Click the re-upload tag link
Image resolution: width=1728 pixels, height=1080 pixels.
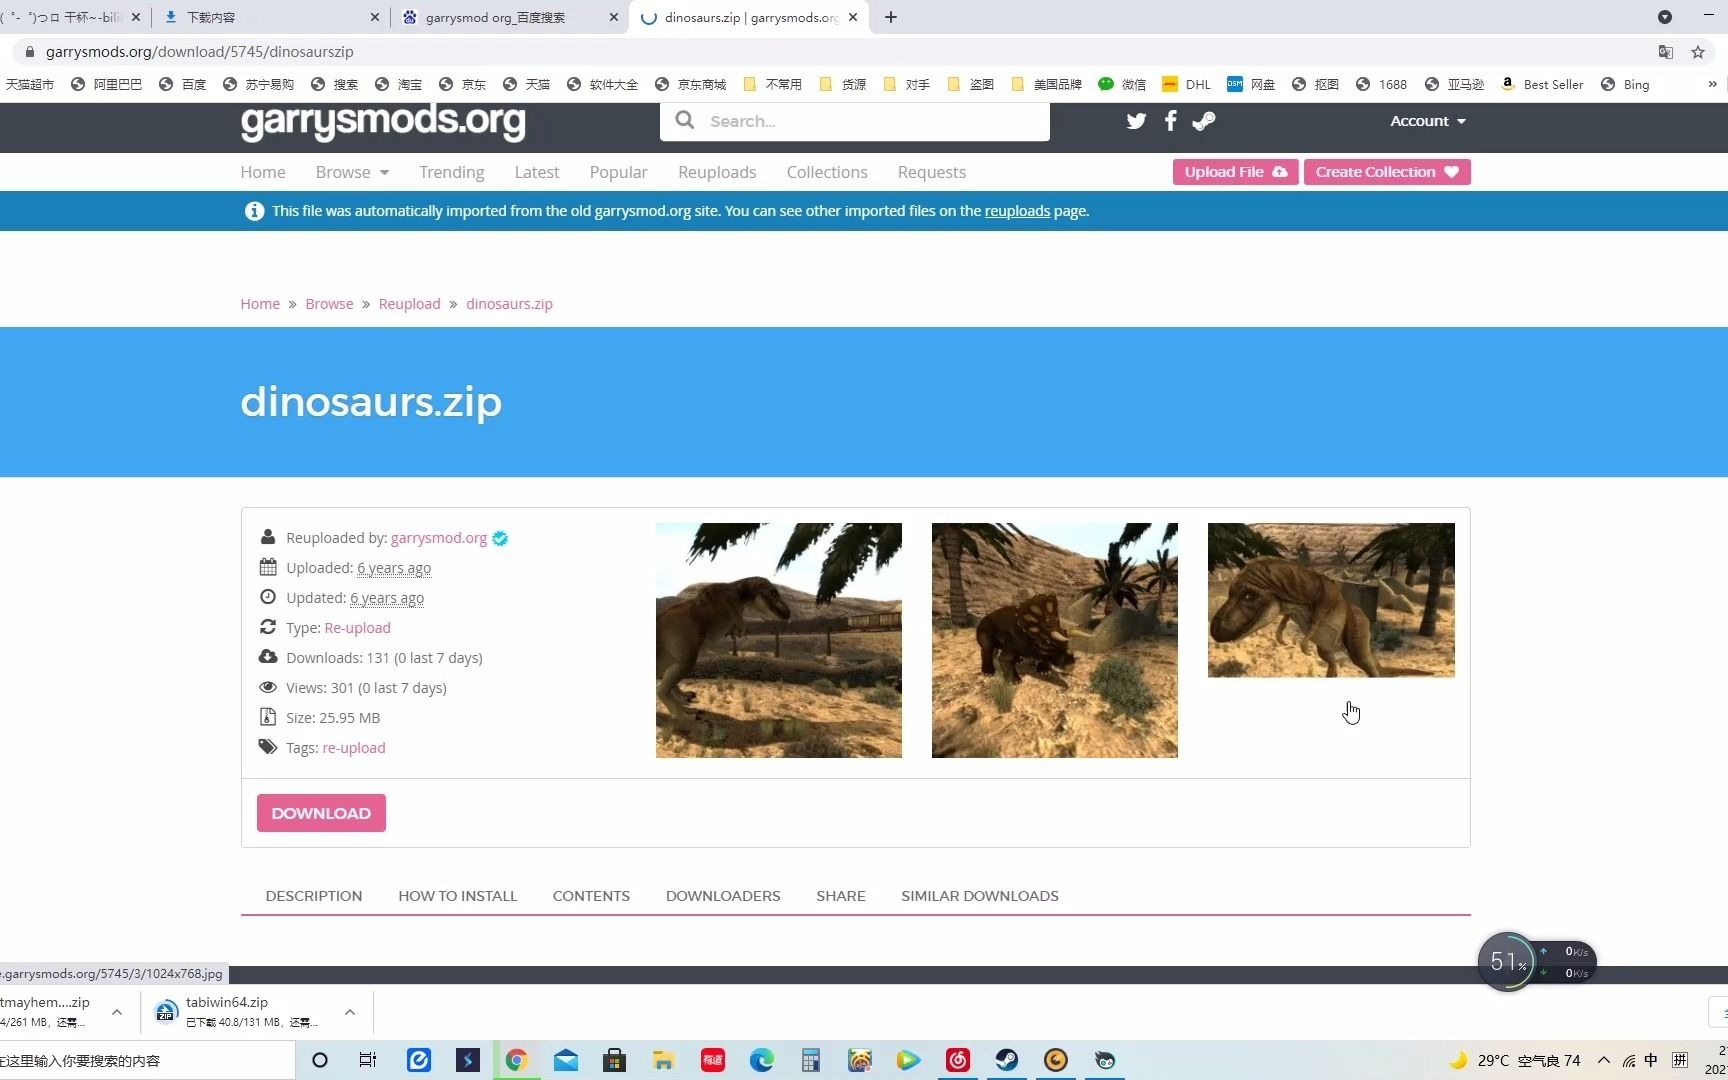pos(354,748)
